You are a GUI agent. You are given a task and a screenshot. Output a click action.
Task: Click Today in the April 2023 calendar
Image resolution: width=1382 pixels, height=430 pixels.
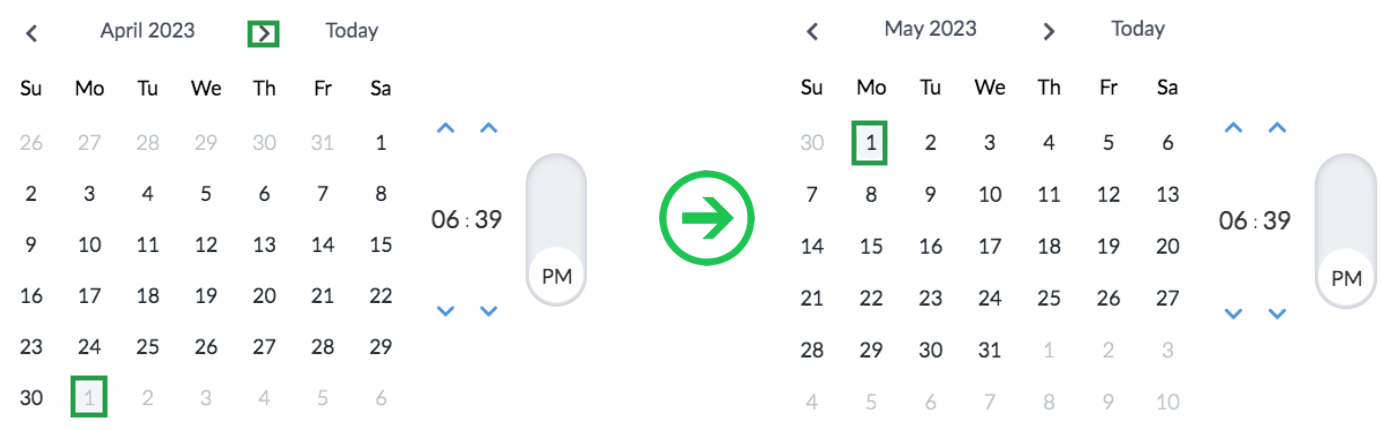(352, 31)
